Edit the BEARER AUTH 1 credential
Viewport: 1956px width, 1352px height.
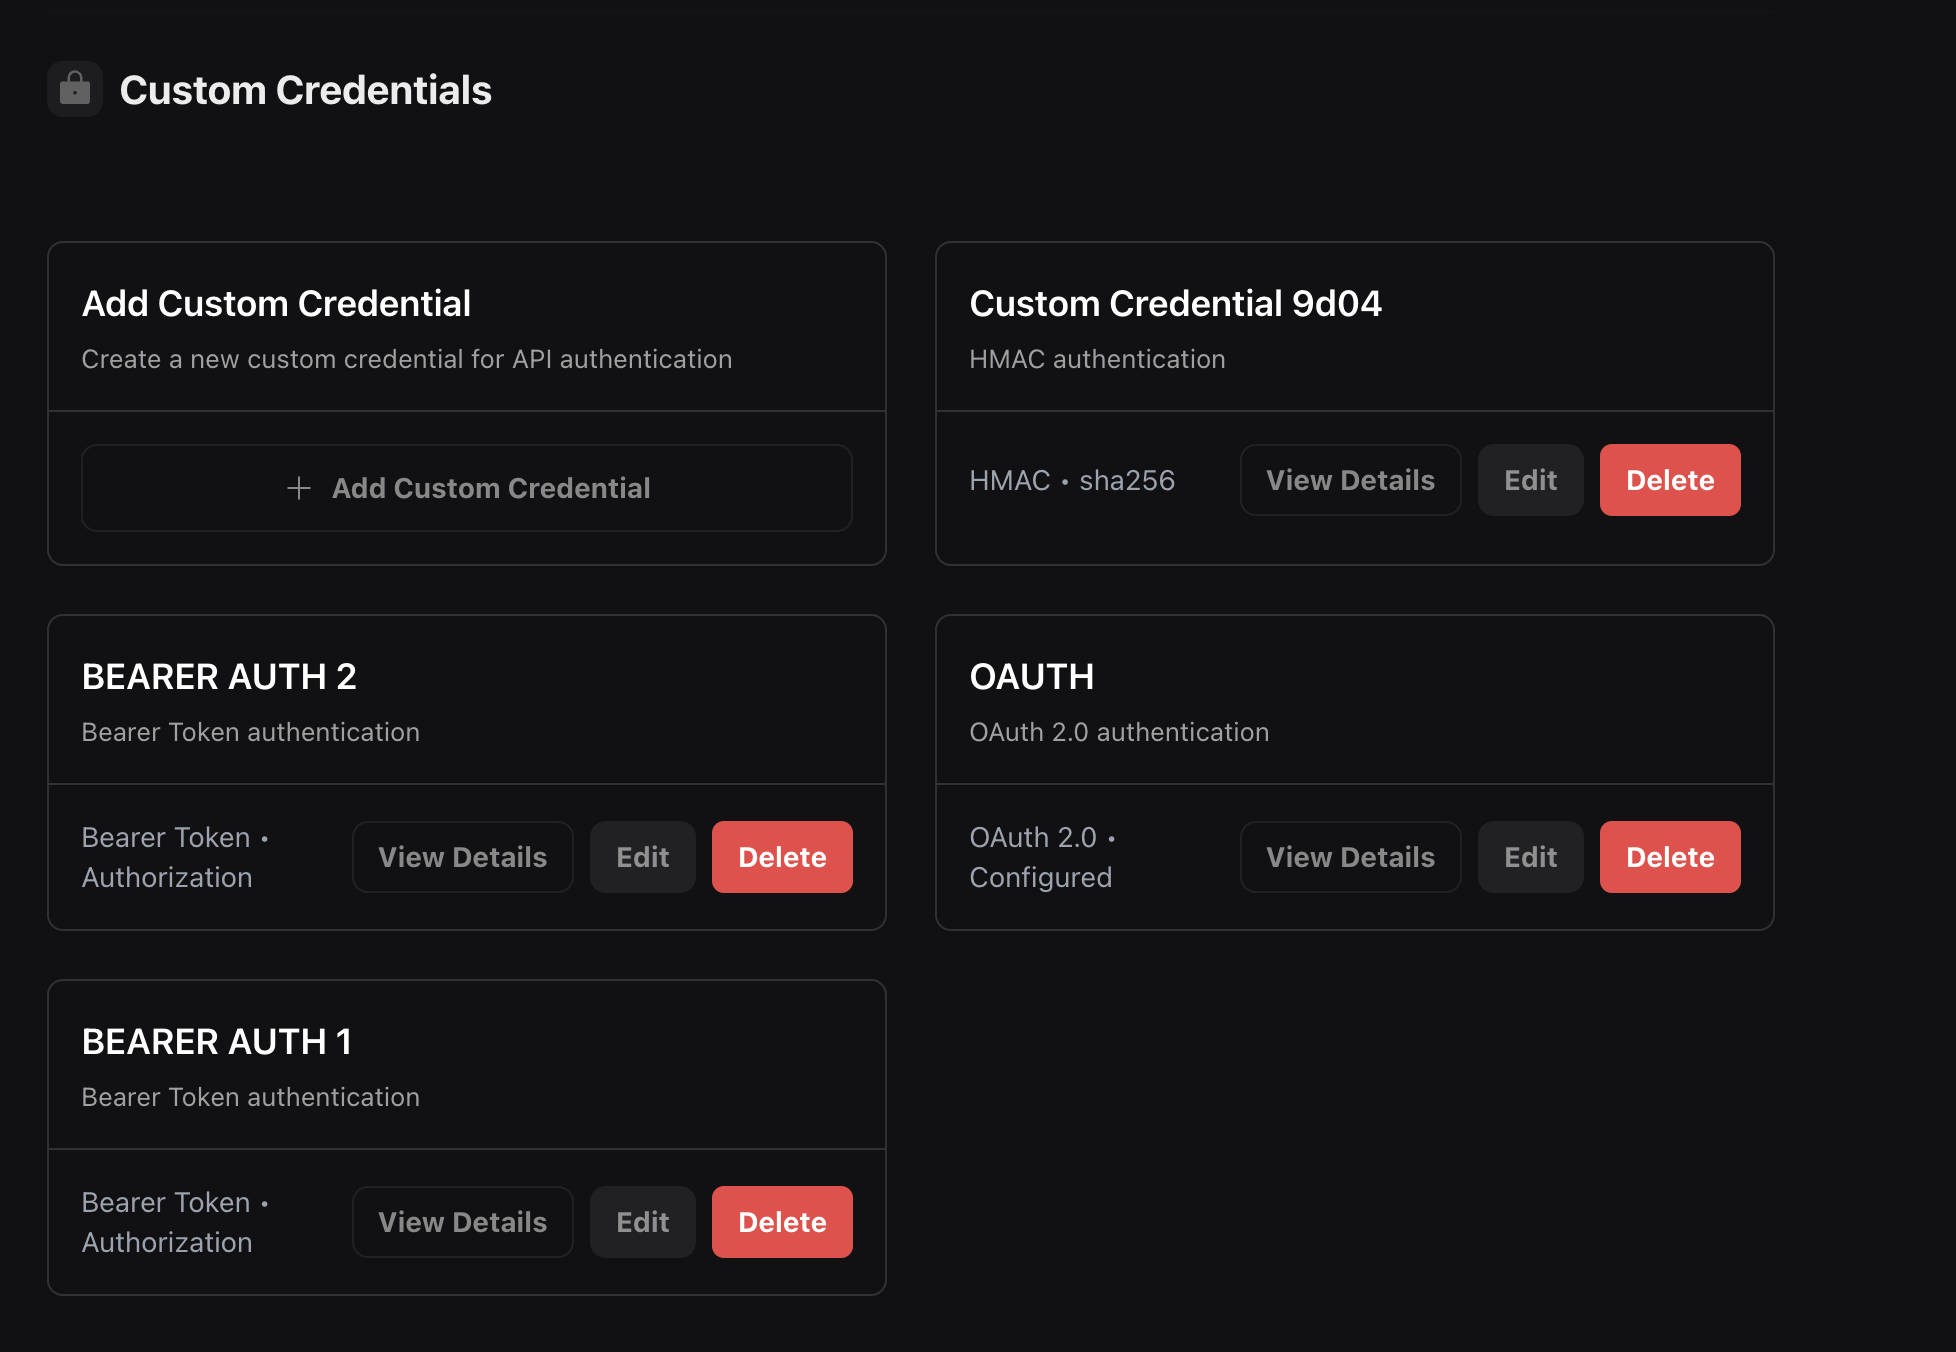tap(642, 1222)
